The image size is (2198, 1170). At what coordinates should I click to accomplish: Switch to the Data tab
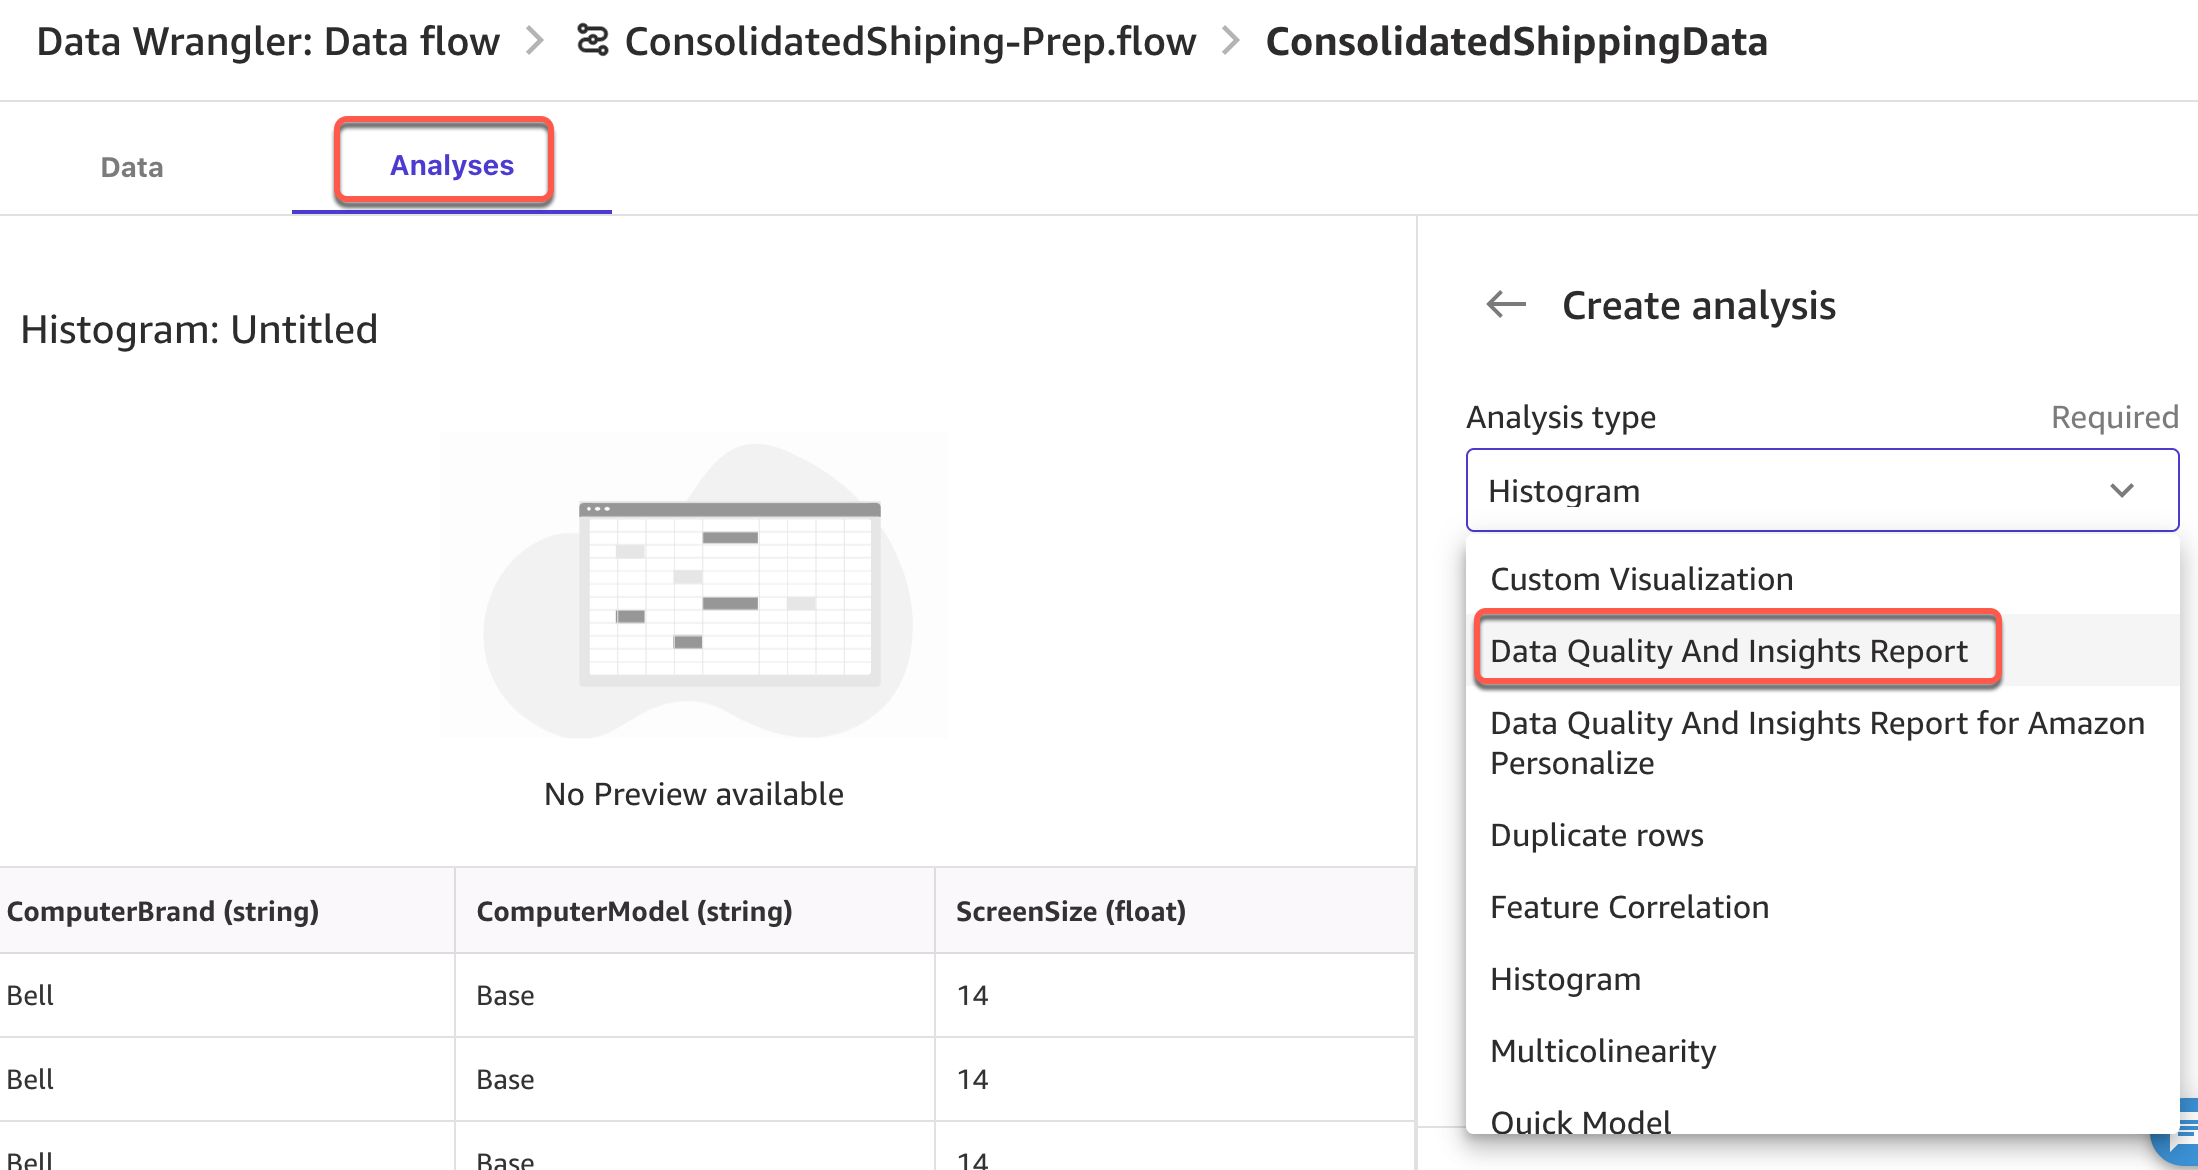[132, 167]
